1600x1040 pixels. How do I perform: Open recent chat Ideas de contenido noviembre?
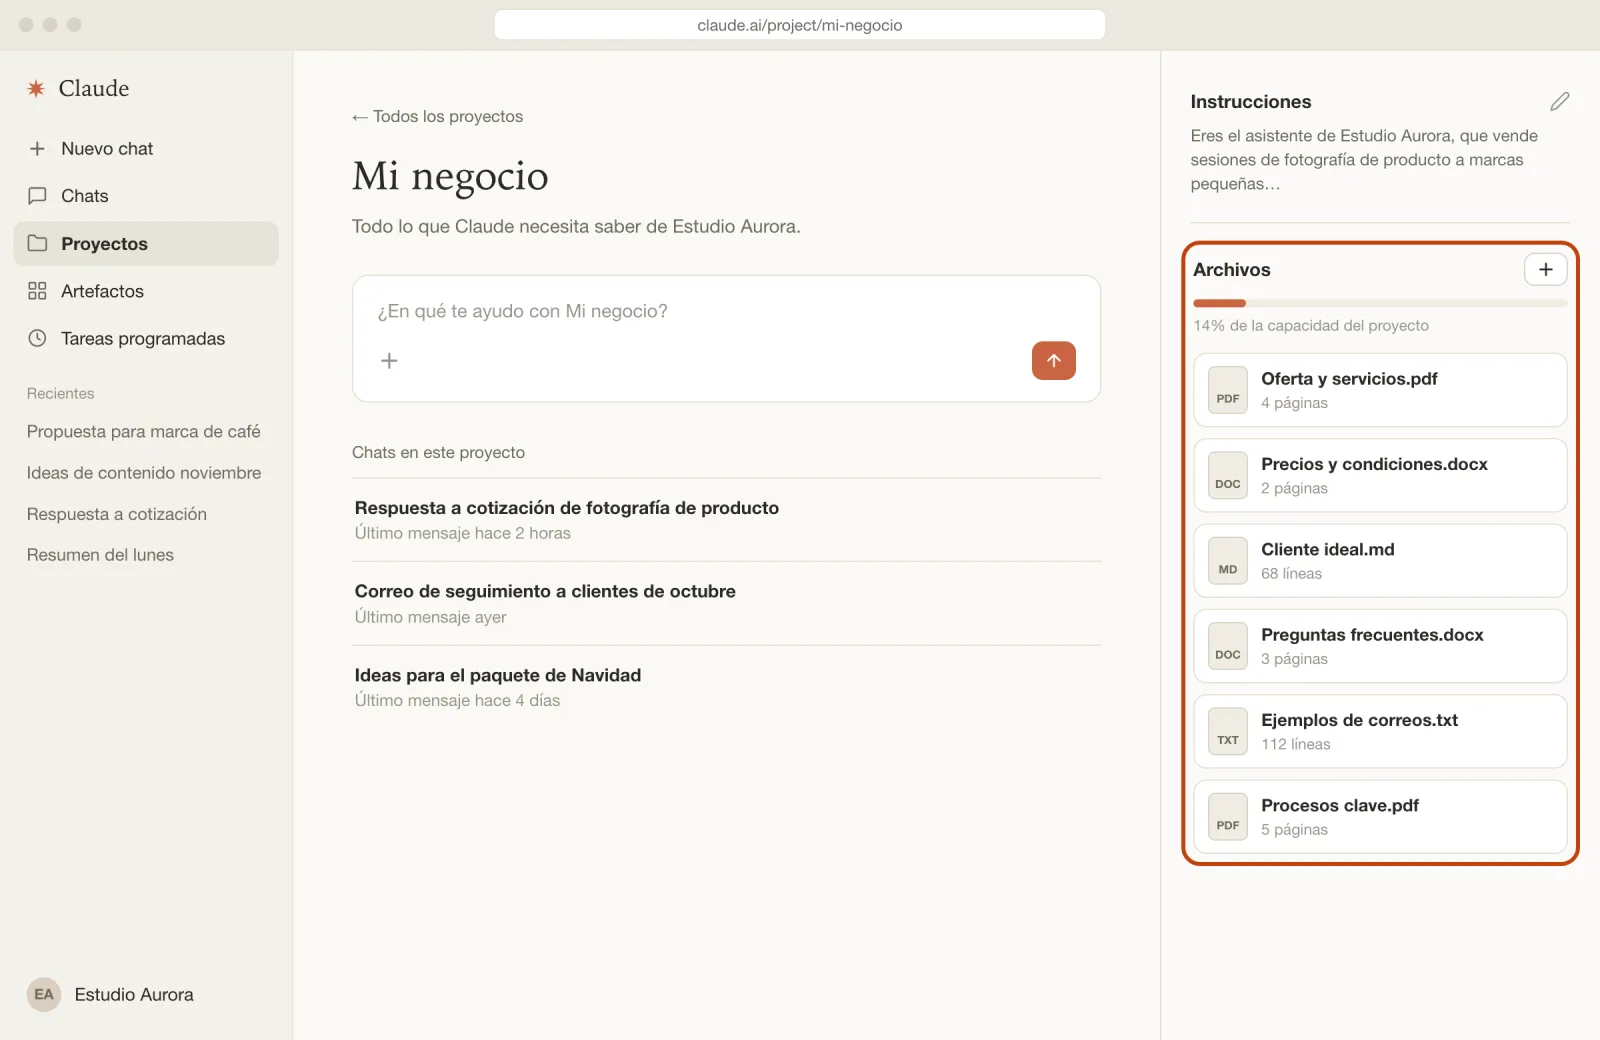click(144, 473)
